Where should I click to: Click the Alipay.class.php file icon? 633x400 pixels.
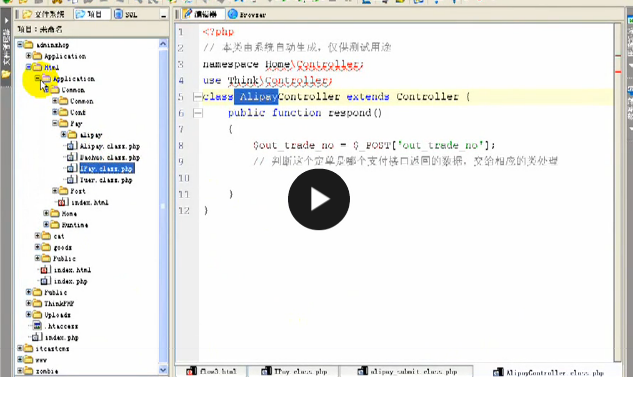click(x=72, y=146)
